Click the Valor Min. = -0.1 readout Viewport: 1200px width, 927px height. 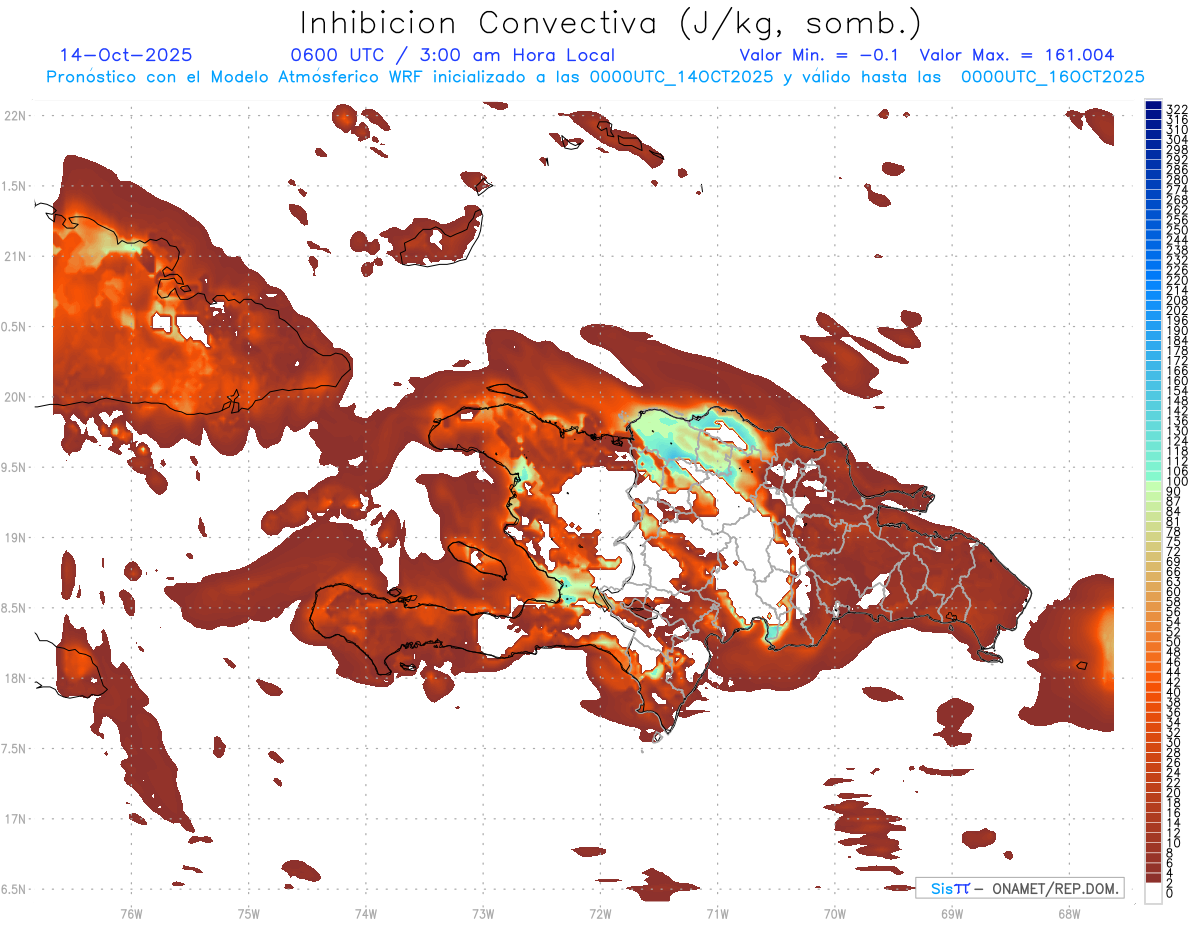821,55
